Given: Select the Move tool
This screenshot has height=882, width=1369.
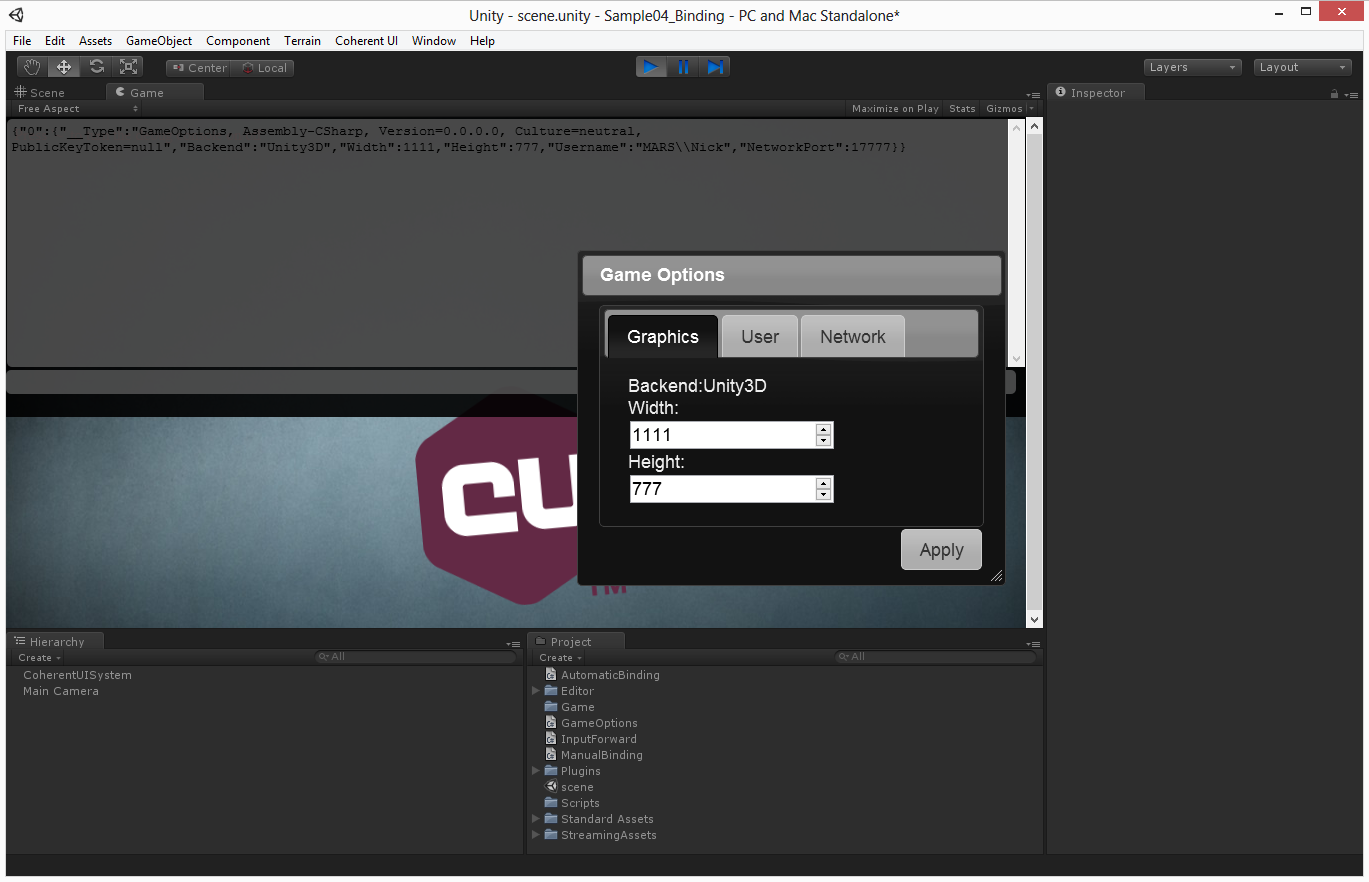Looking at the screenshot, I should pos(64,67).
